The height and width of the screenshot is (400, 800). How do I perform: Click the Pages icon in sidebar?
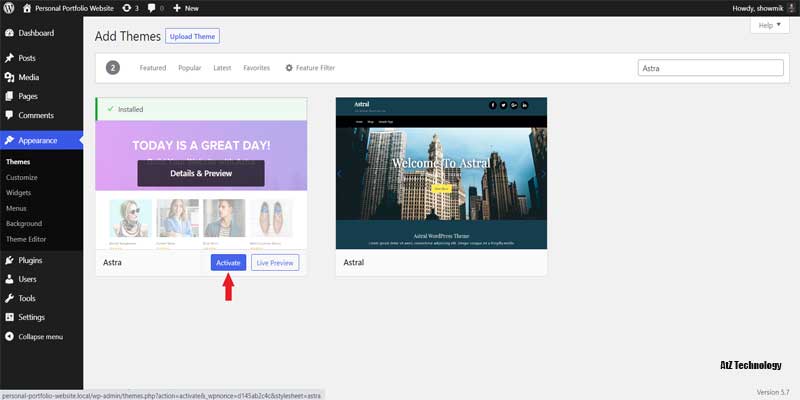click(x=9, y=96)
